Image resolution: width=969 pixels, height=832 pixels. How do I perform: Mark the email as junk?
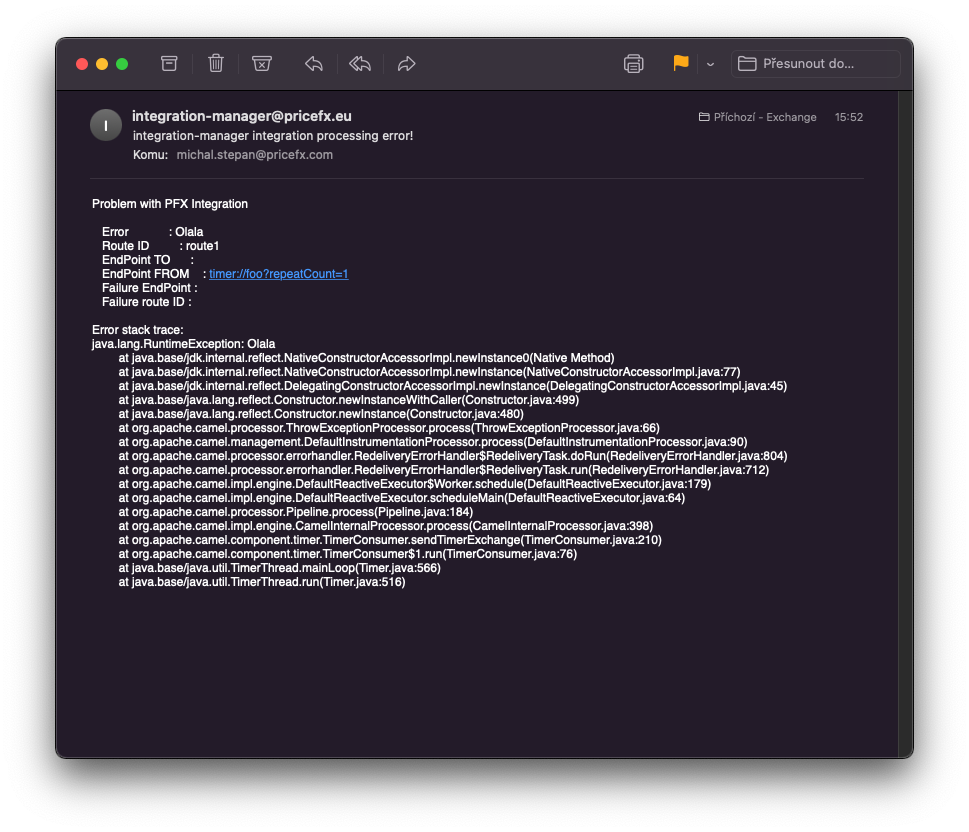pyautogui.click(x=261, y=63)
